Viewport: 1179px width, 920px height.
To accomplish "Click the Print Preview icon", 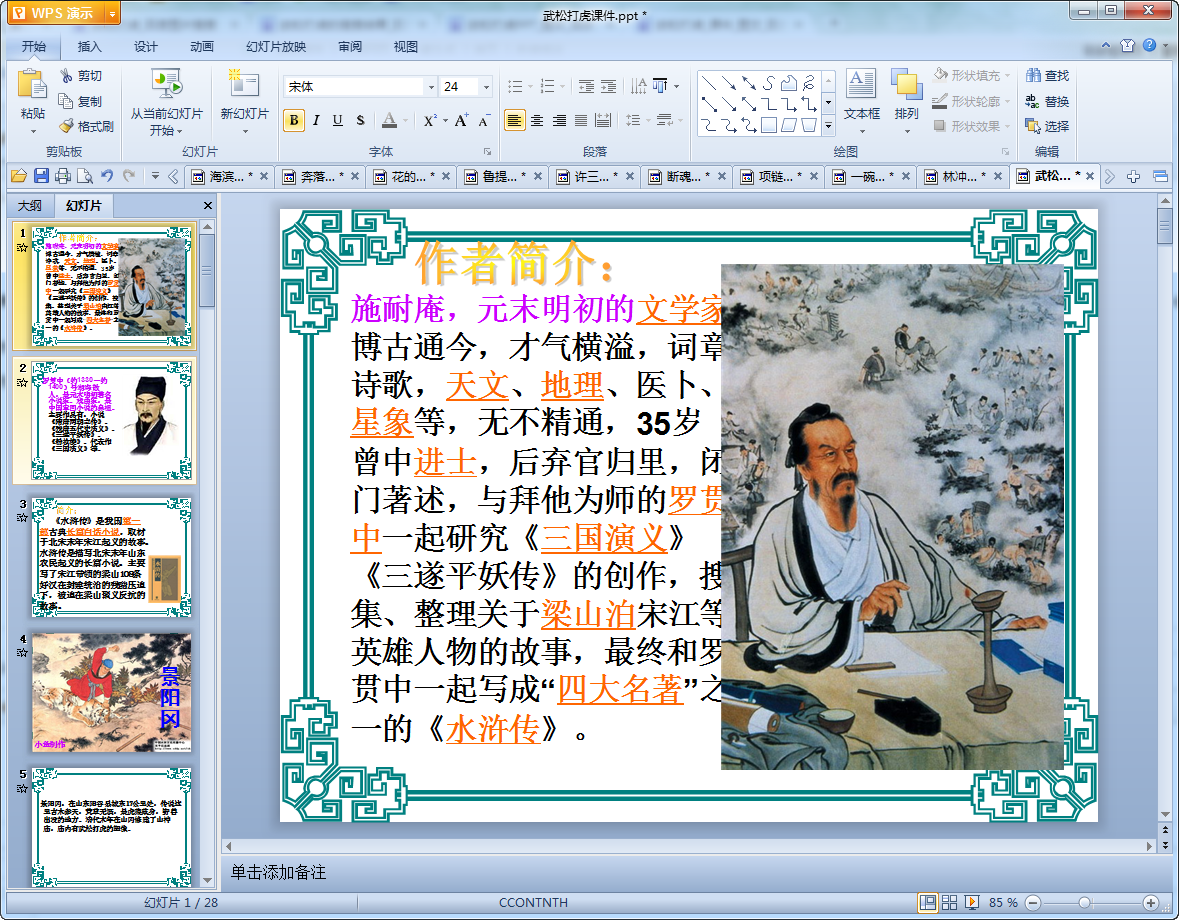I will (x=85, y=176).
